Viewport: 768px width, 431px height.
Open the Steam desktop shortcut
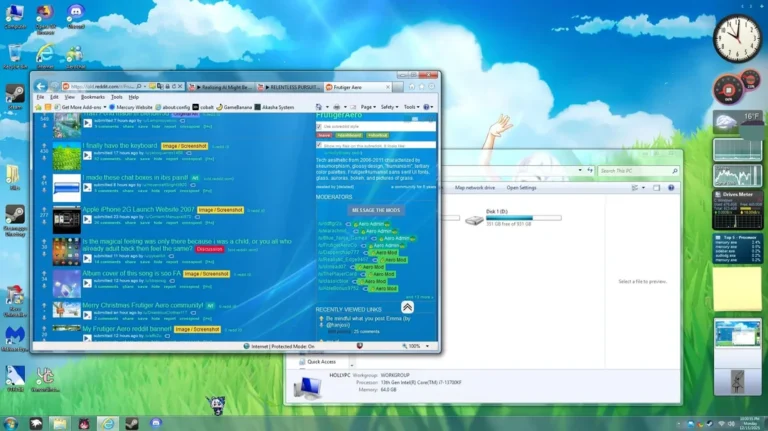[x=15, y=96]
